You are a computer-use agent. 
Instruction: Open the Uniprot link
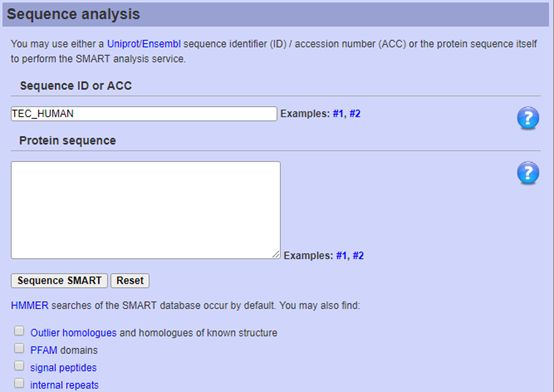[123, 44]
